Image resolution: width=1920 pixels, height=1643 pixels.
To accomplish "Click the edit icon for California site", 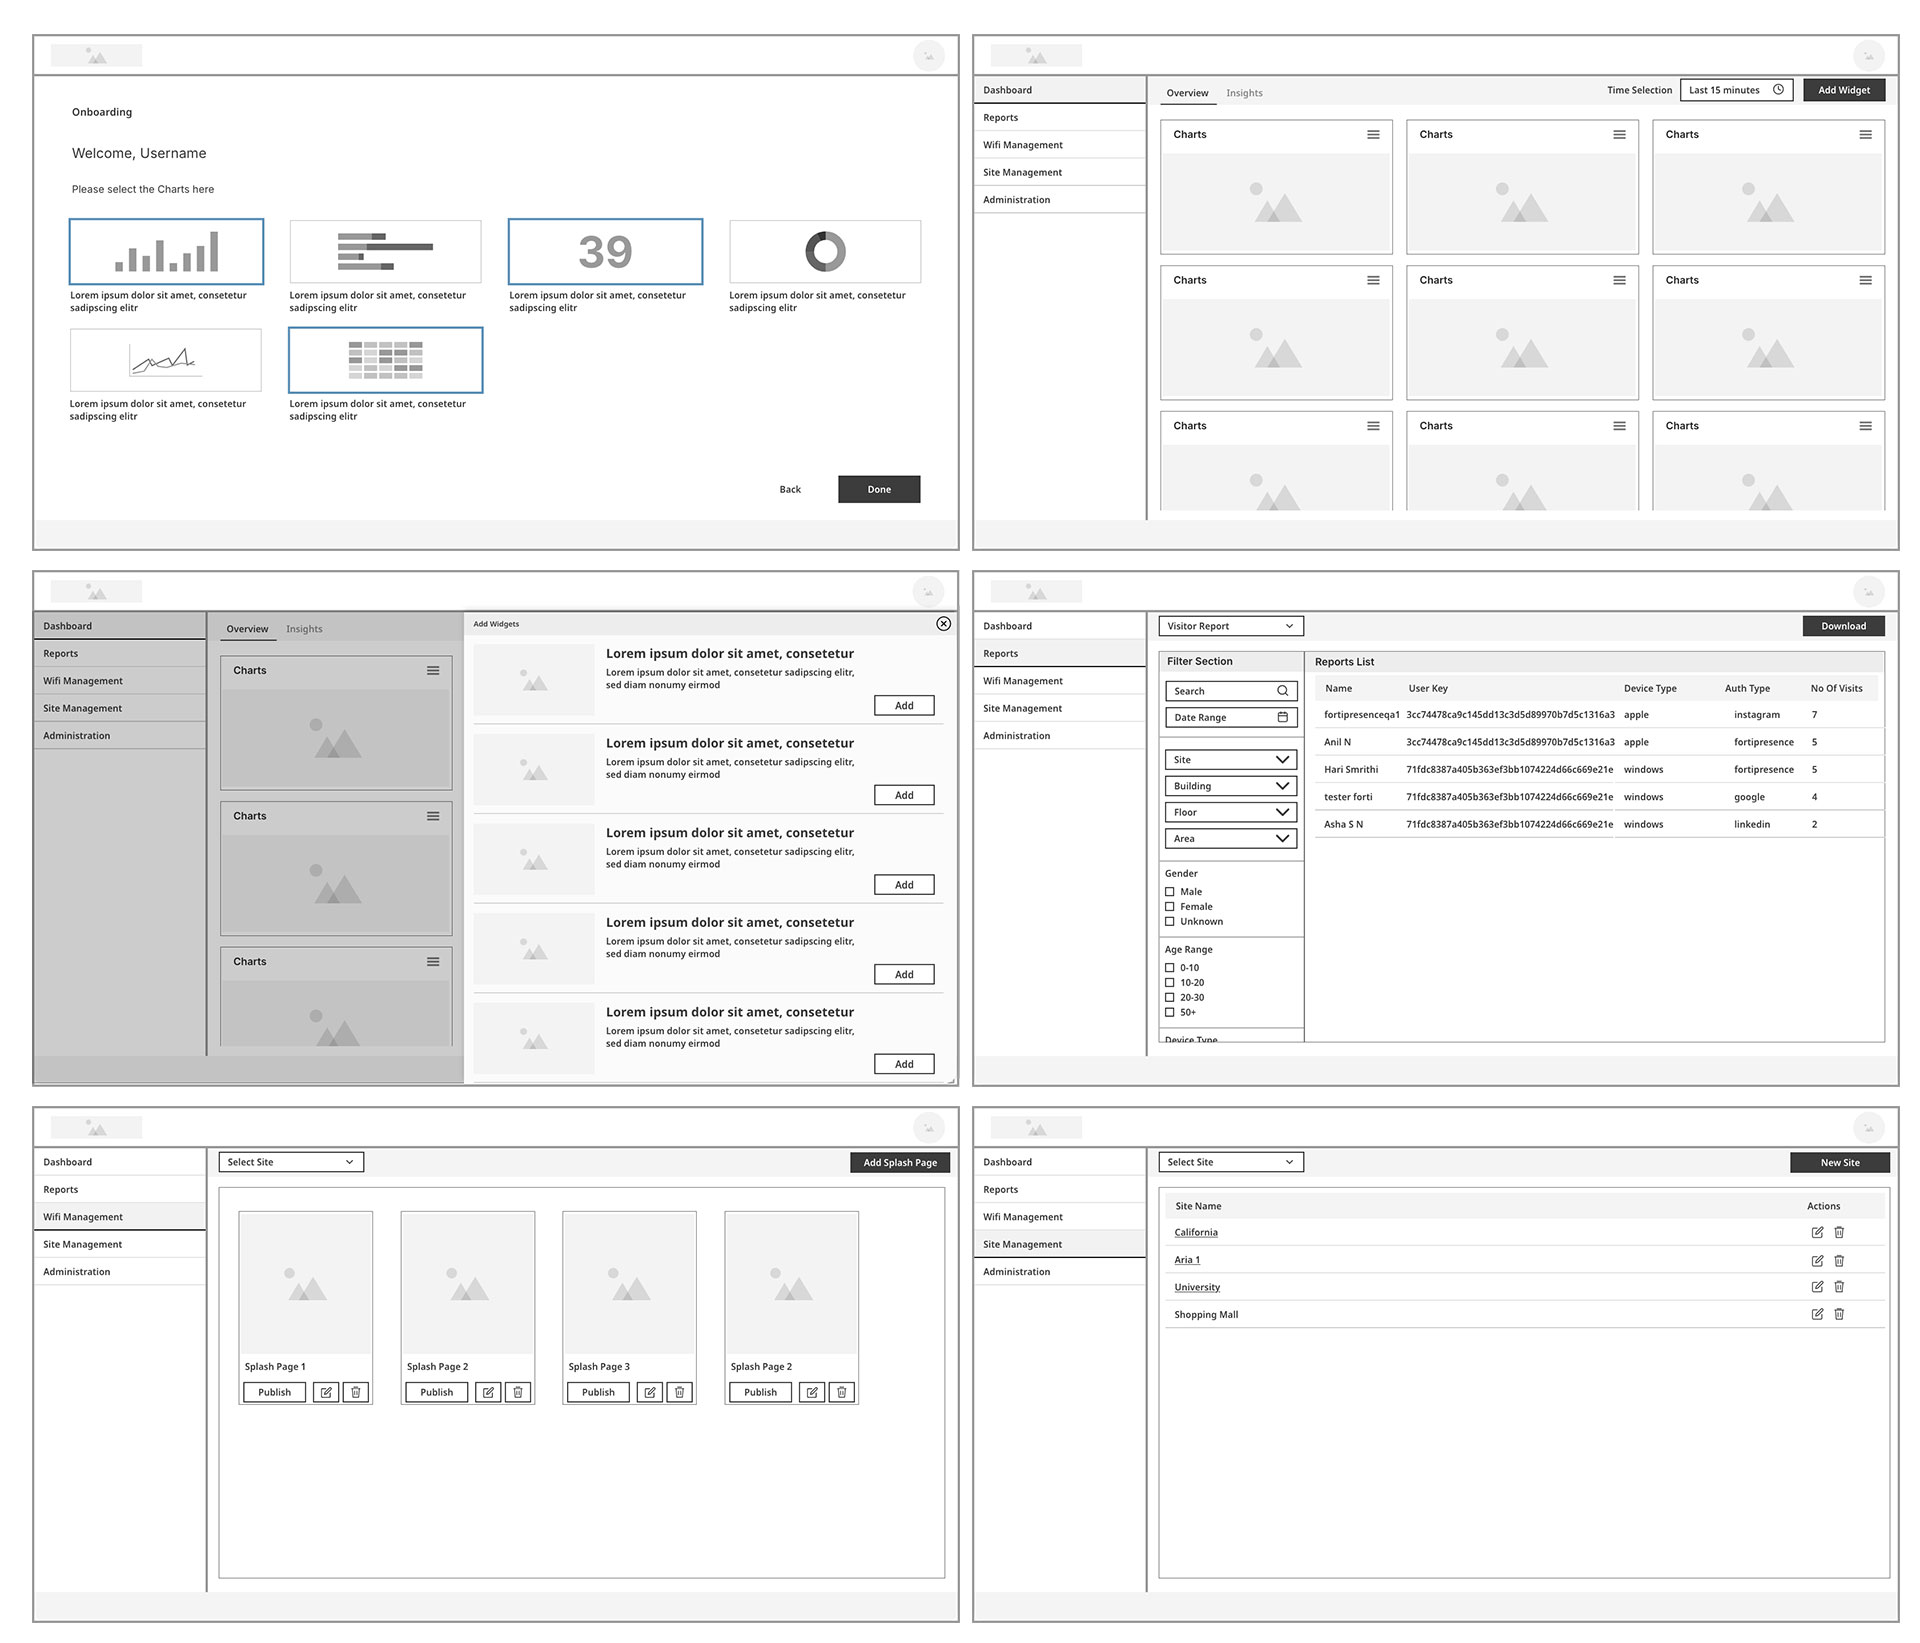I will click(x=1817, y=1233).
